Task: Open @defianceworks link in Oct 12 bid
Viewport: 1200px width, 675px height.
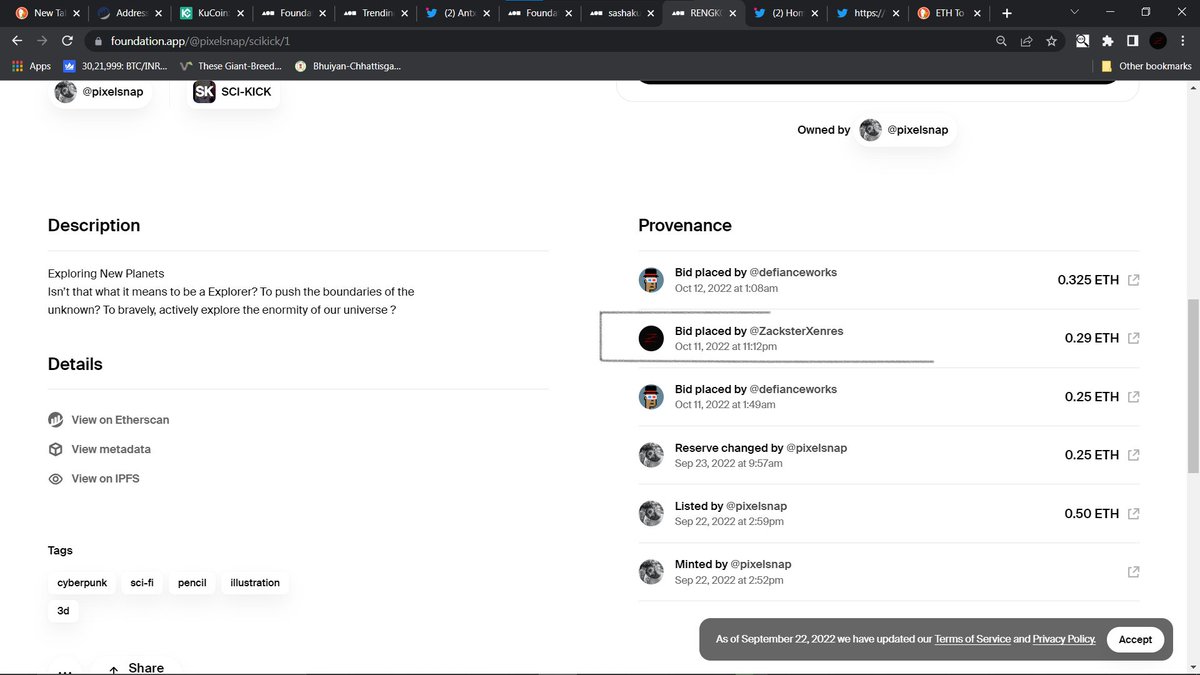Action: pyautogui.click(x=793, y=272)
